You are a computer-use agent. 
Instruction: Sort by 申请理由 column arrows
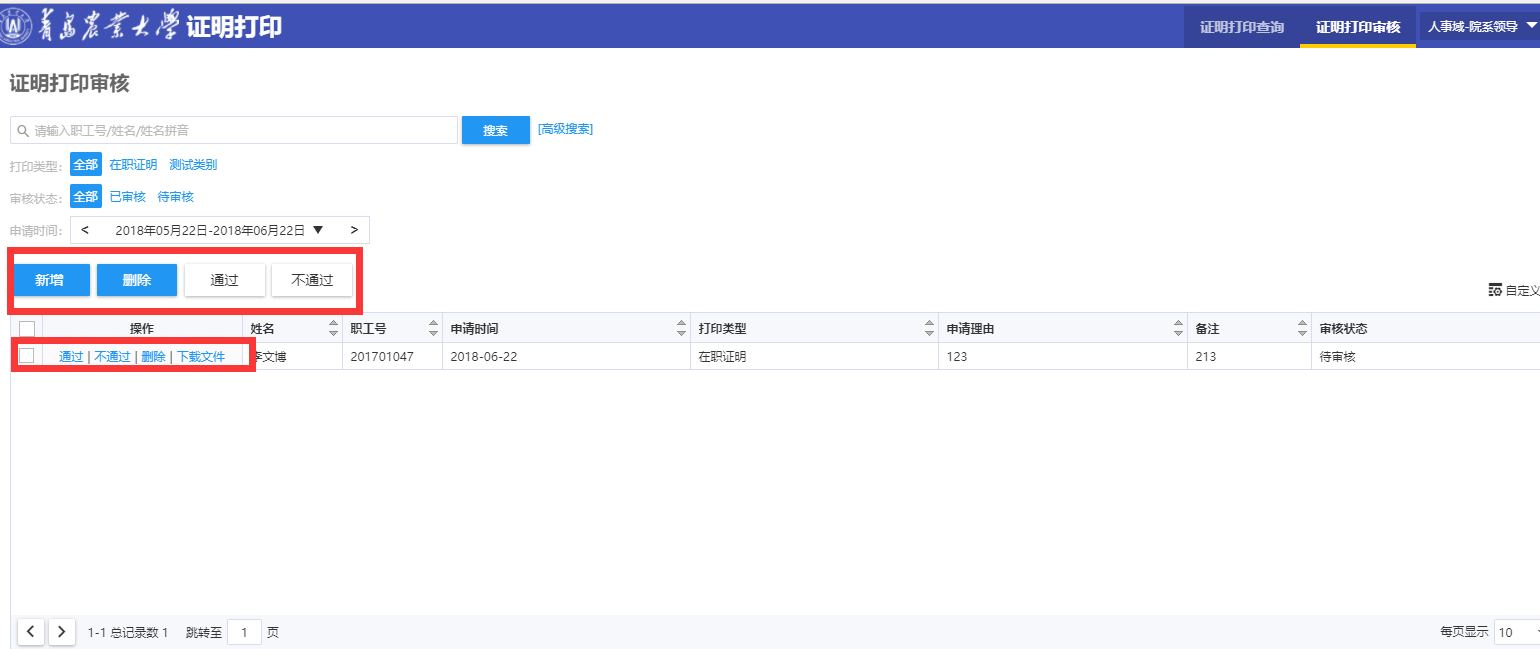pos(1178,328)
